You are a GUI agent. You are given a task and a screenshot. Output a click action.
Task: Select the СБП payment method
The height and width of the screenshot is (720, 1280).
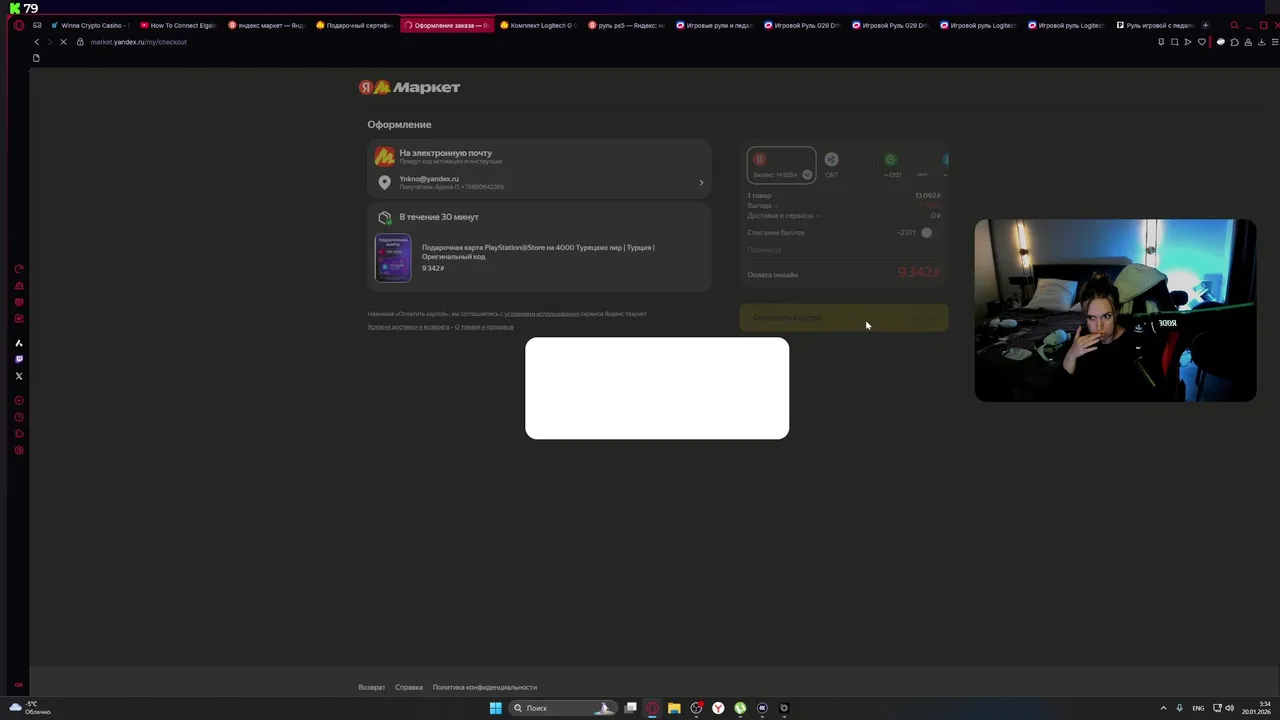tap(831, 165)
